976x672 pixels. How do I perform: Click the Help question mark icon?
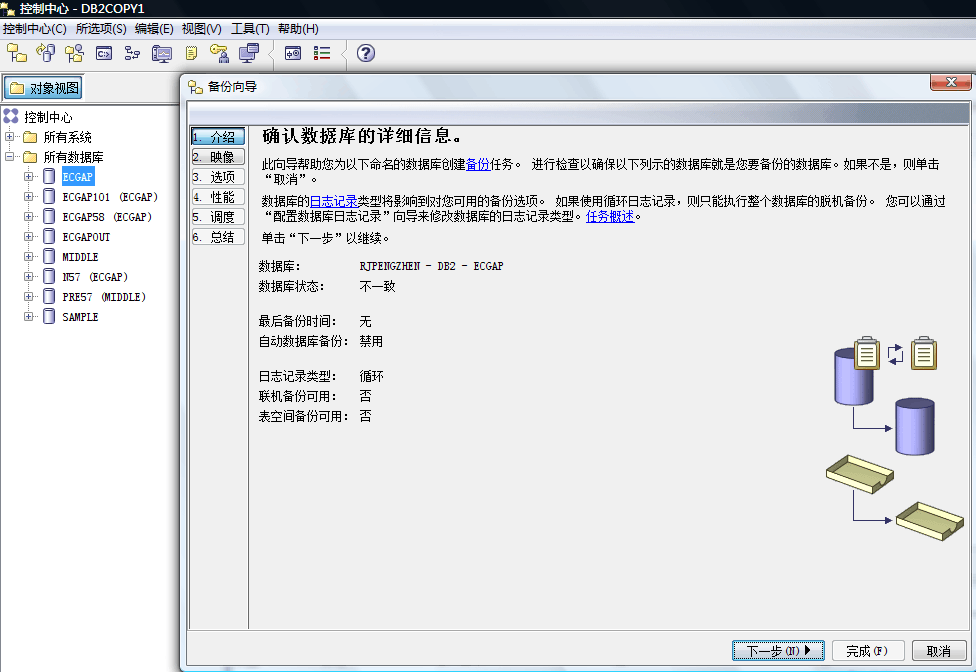pyautogui.click(x=366, y=54)
